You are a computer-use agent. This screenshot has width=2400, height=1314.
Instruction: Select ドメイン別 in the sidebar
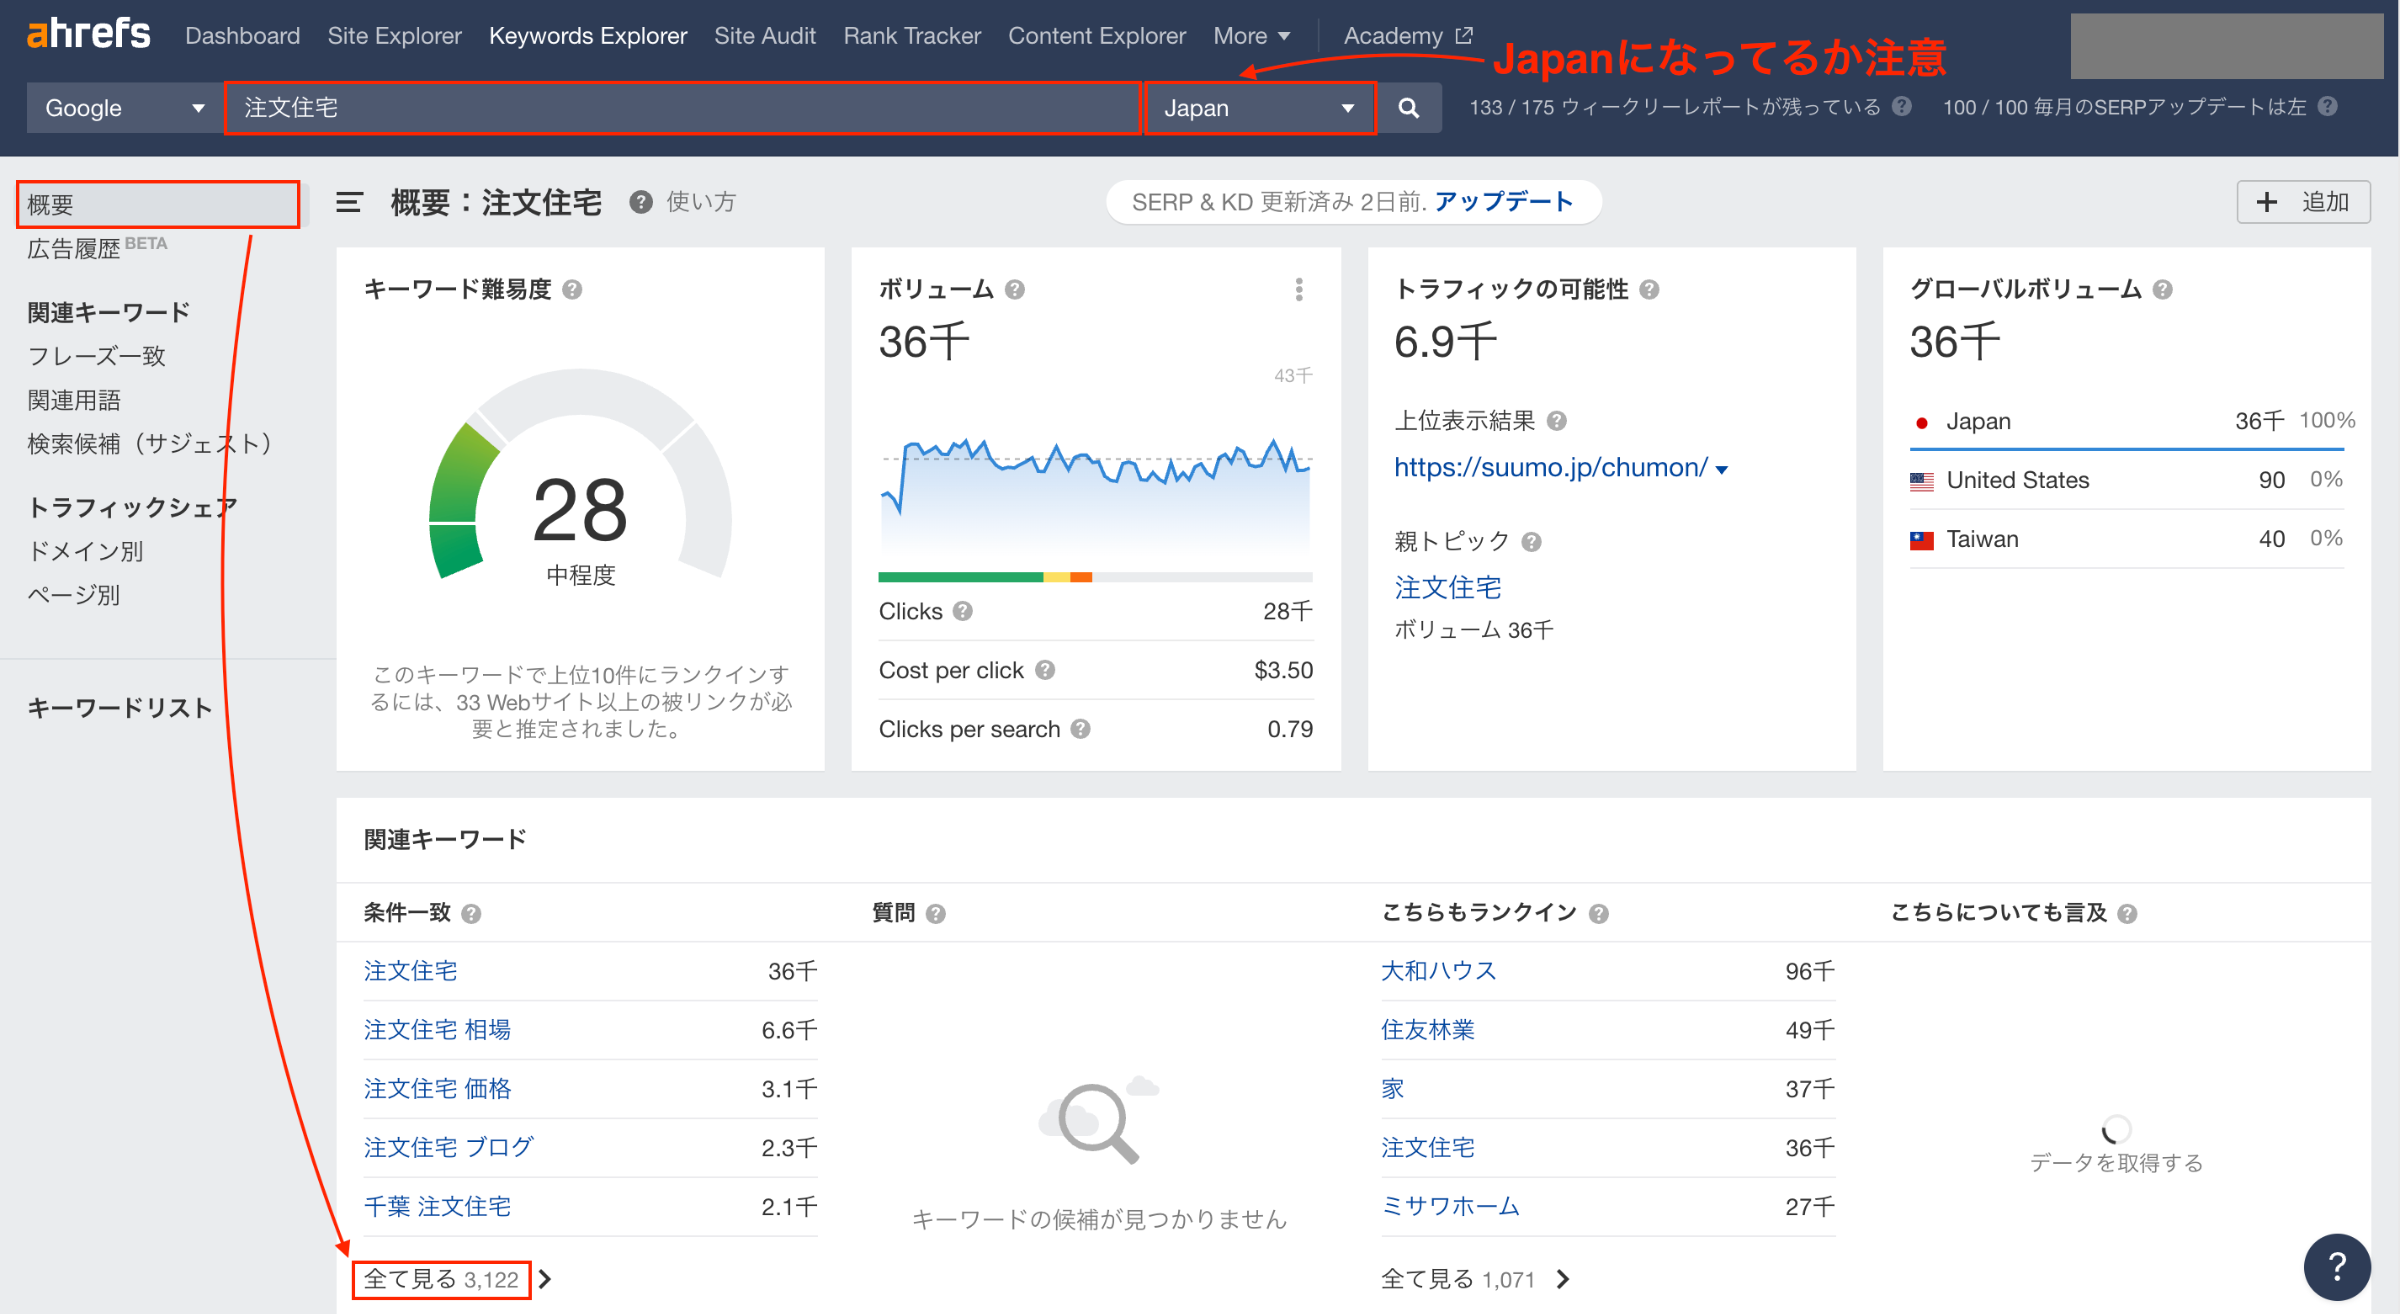point(85,551)
